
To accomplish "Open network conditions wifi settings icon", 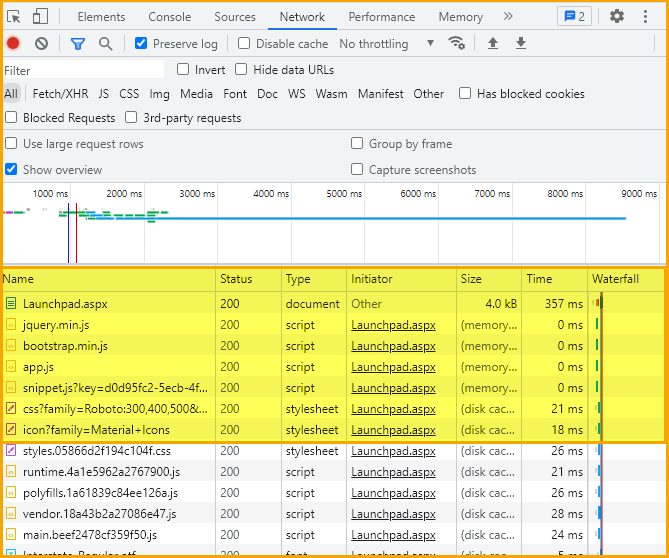I will pos(456,43).
